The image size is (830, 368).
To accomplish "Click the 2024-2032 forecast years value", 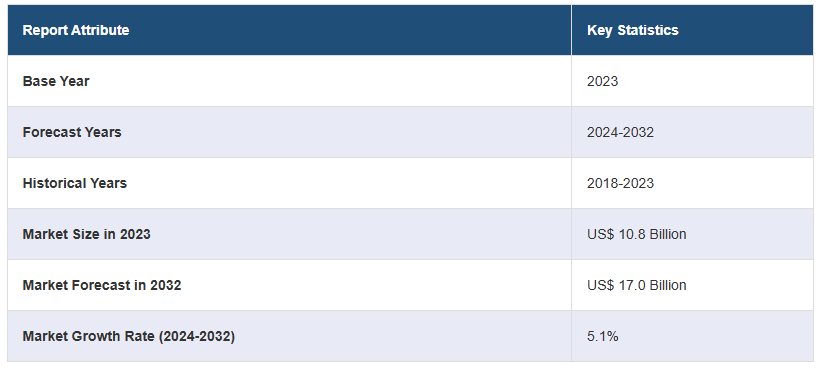I will (620, 132).
